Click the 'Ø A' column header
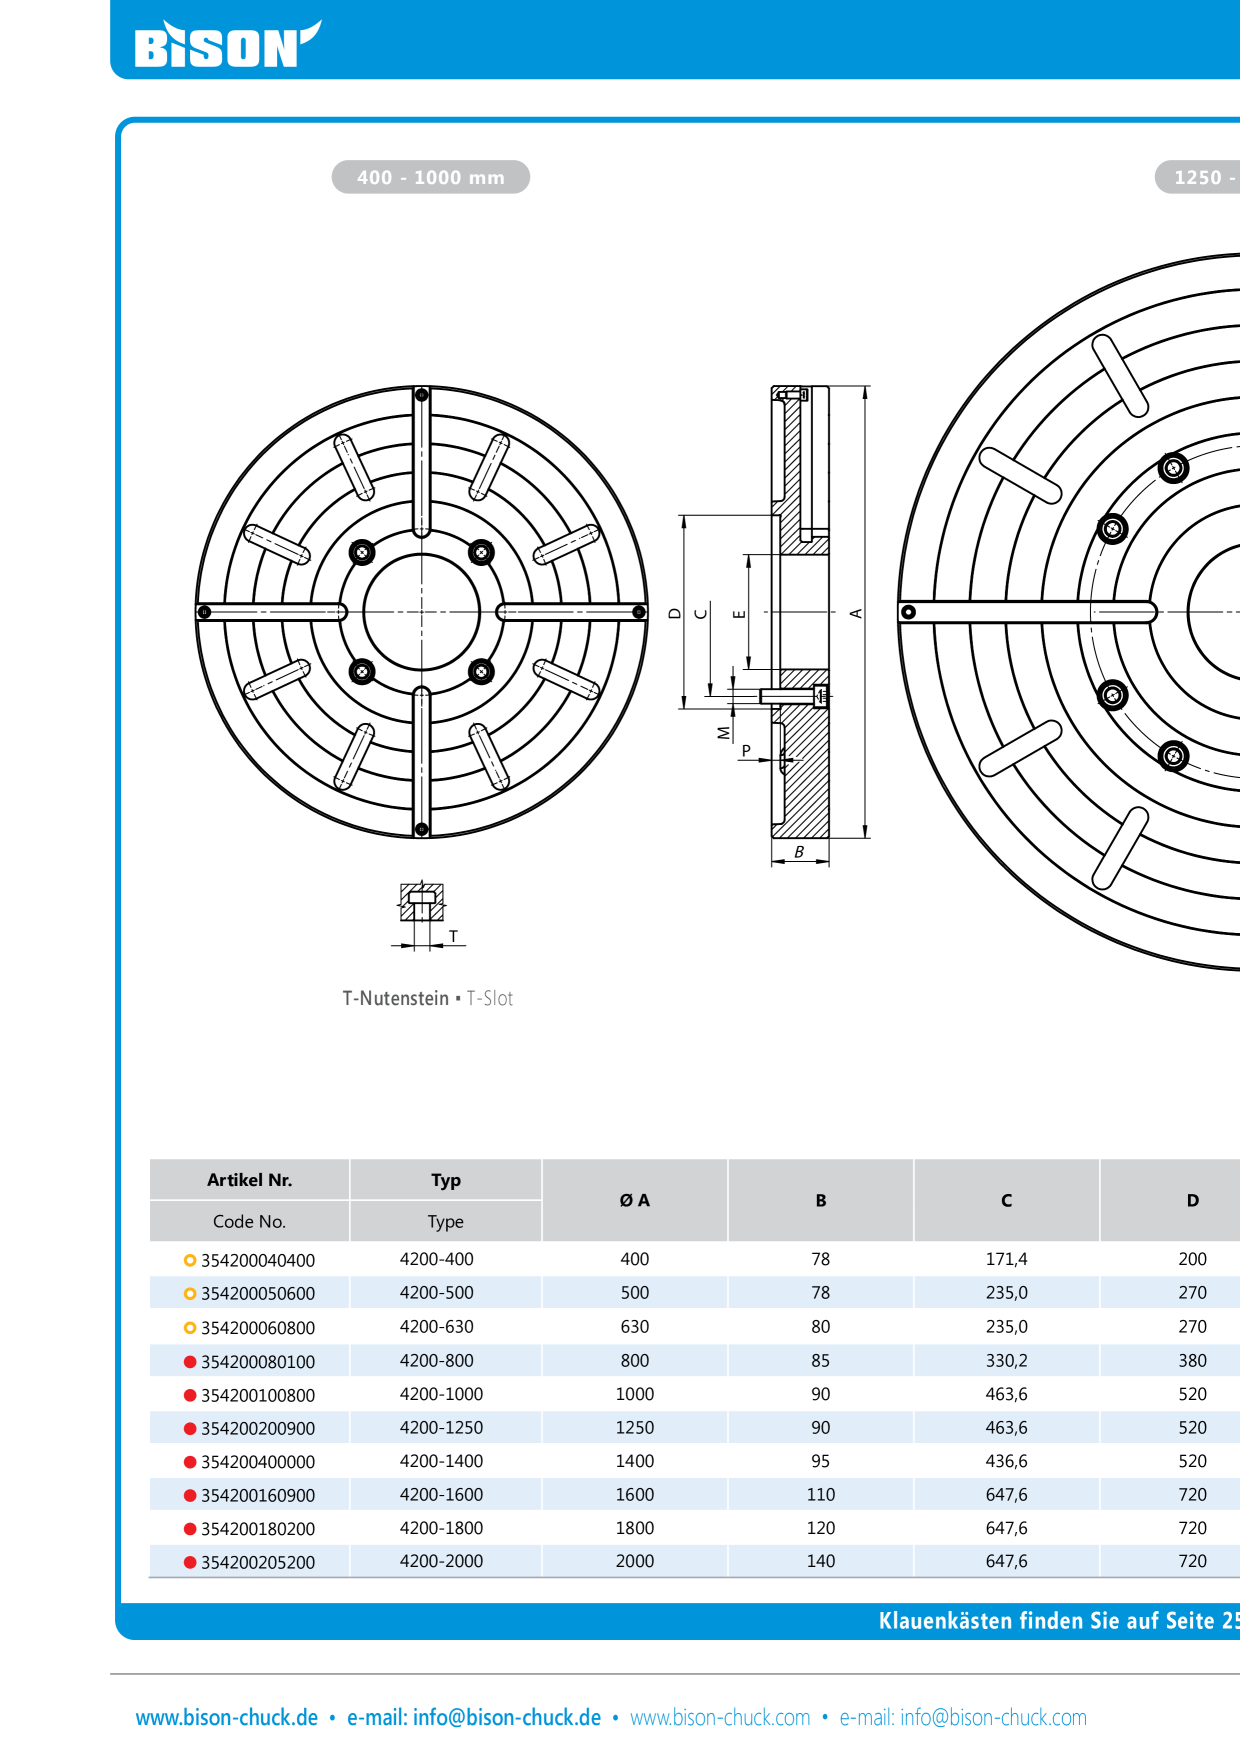The width and height of the screenshot is (1240, 1754). [635, 1200]
